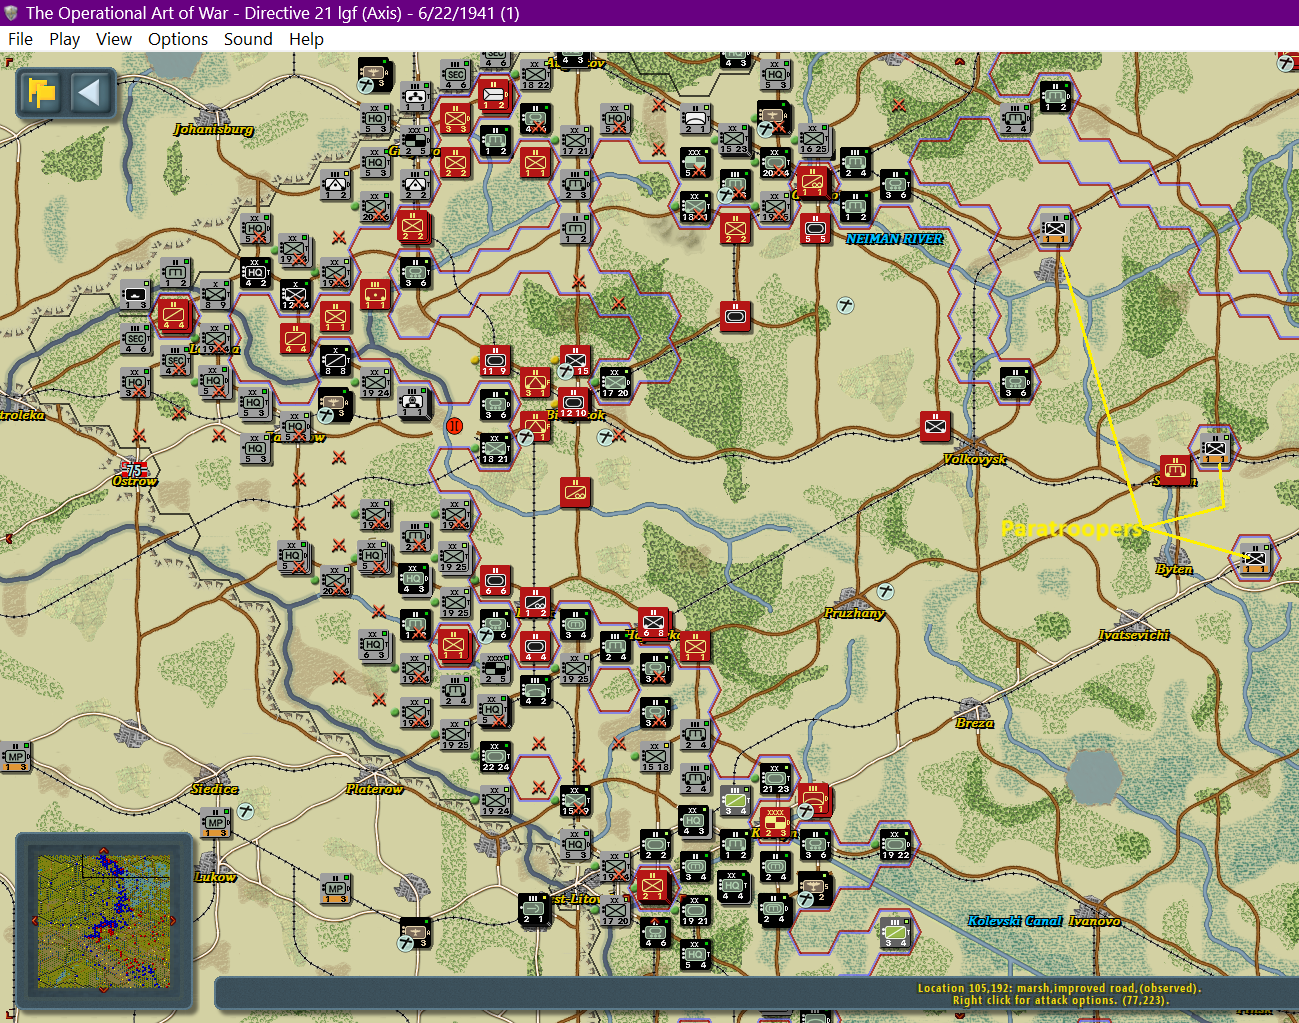Select the black 18-21 division

[x=495, y=449]
